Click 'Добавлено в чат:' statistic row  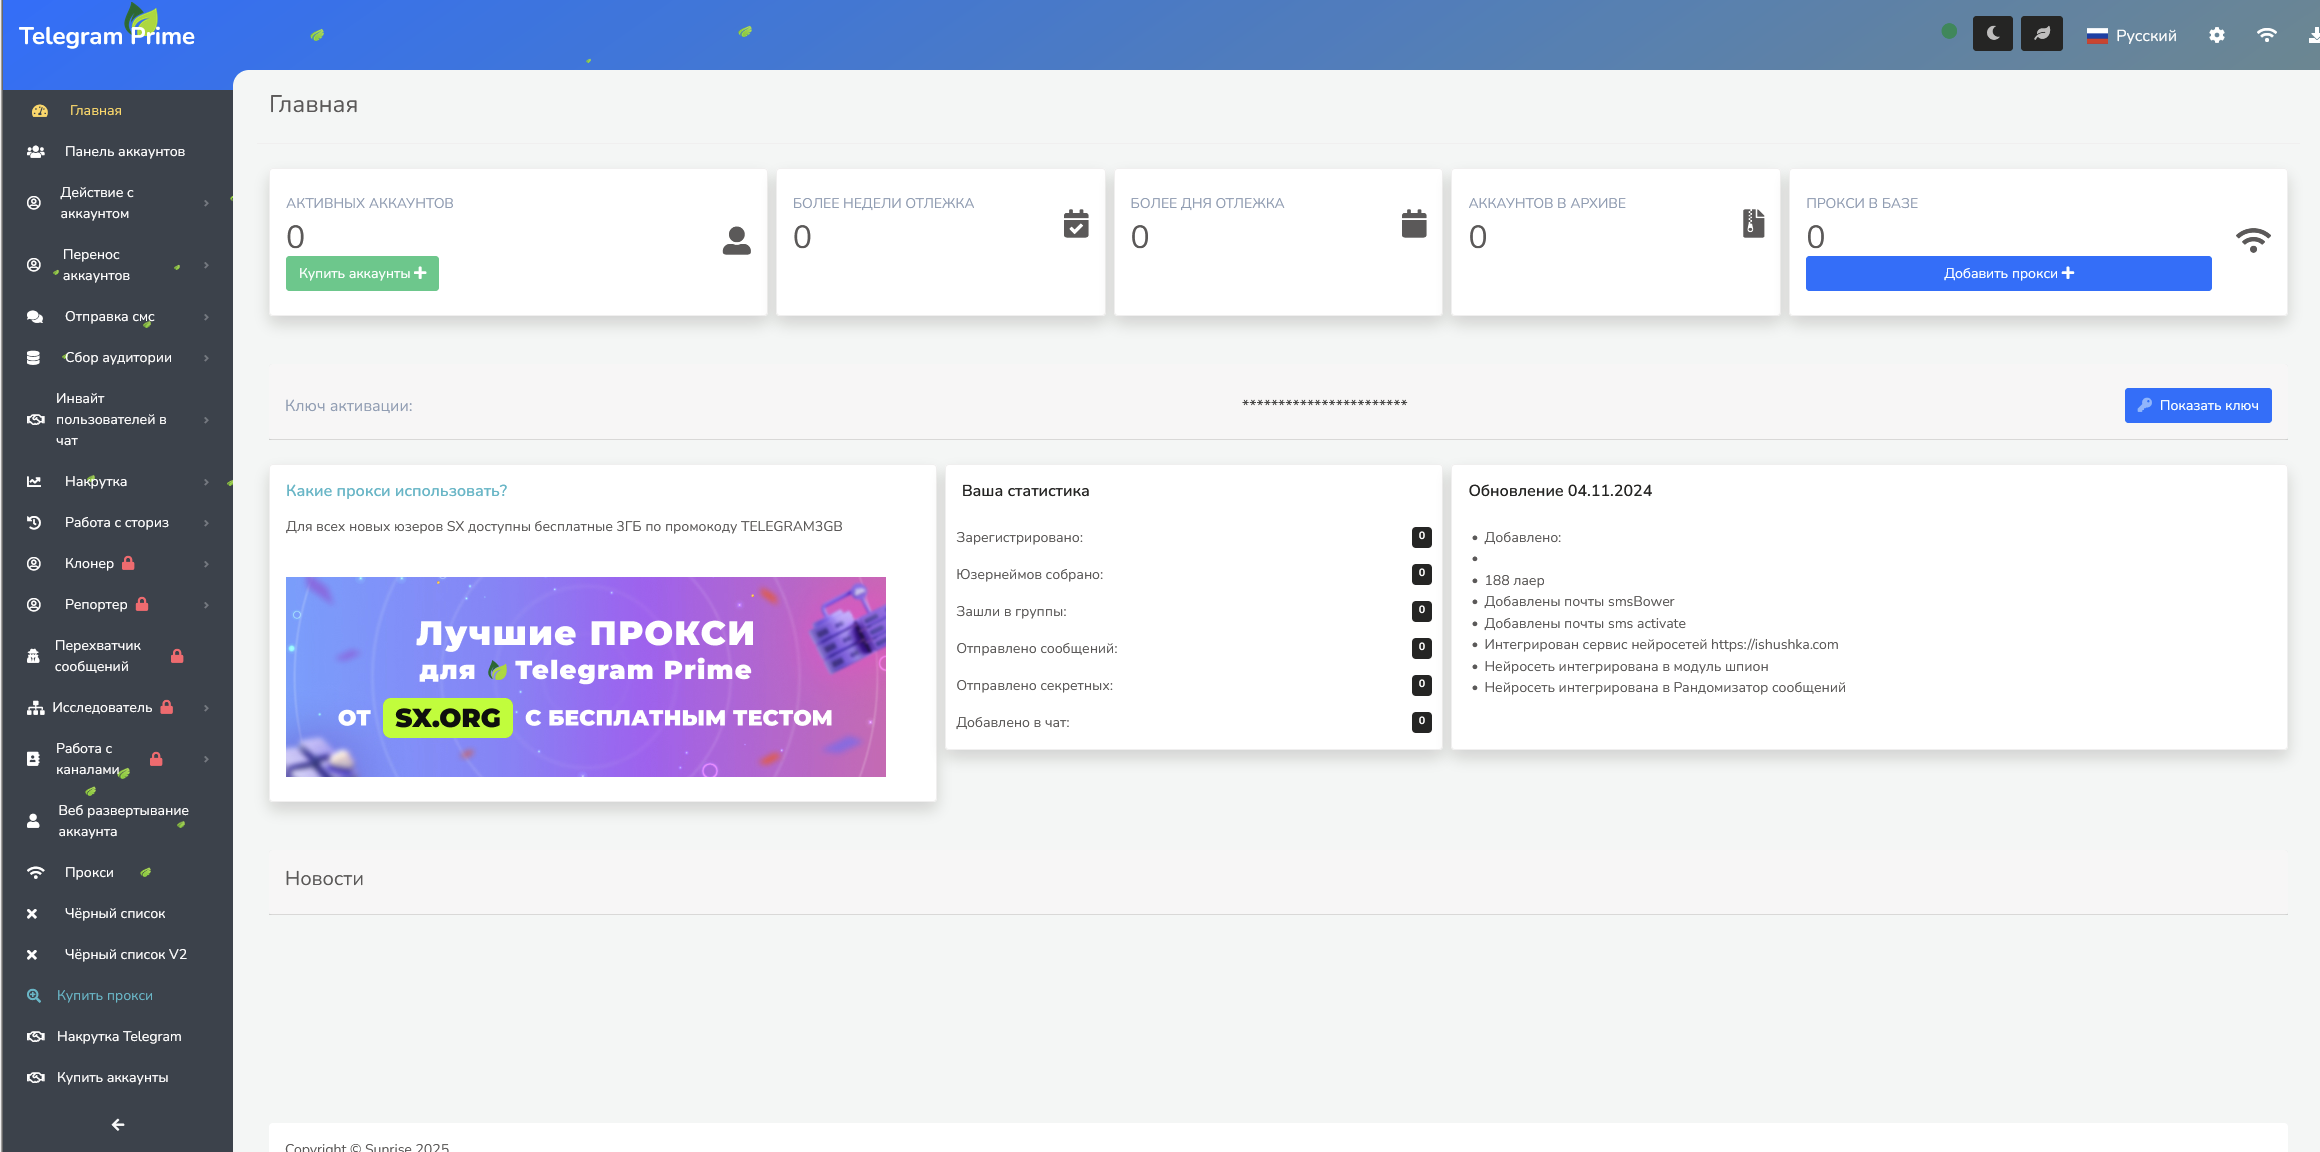pos(1193,723)
